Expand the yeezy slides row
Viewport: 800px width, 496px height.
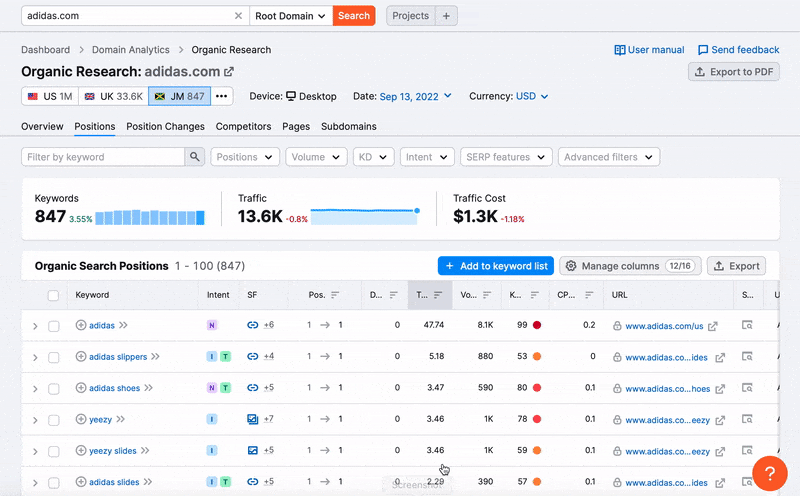point(35,452)
